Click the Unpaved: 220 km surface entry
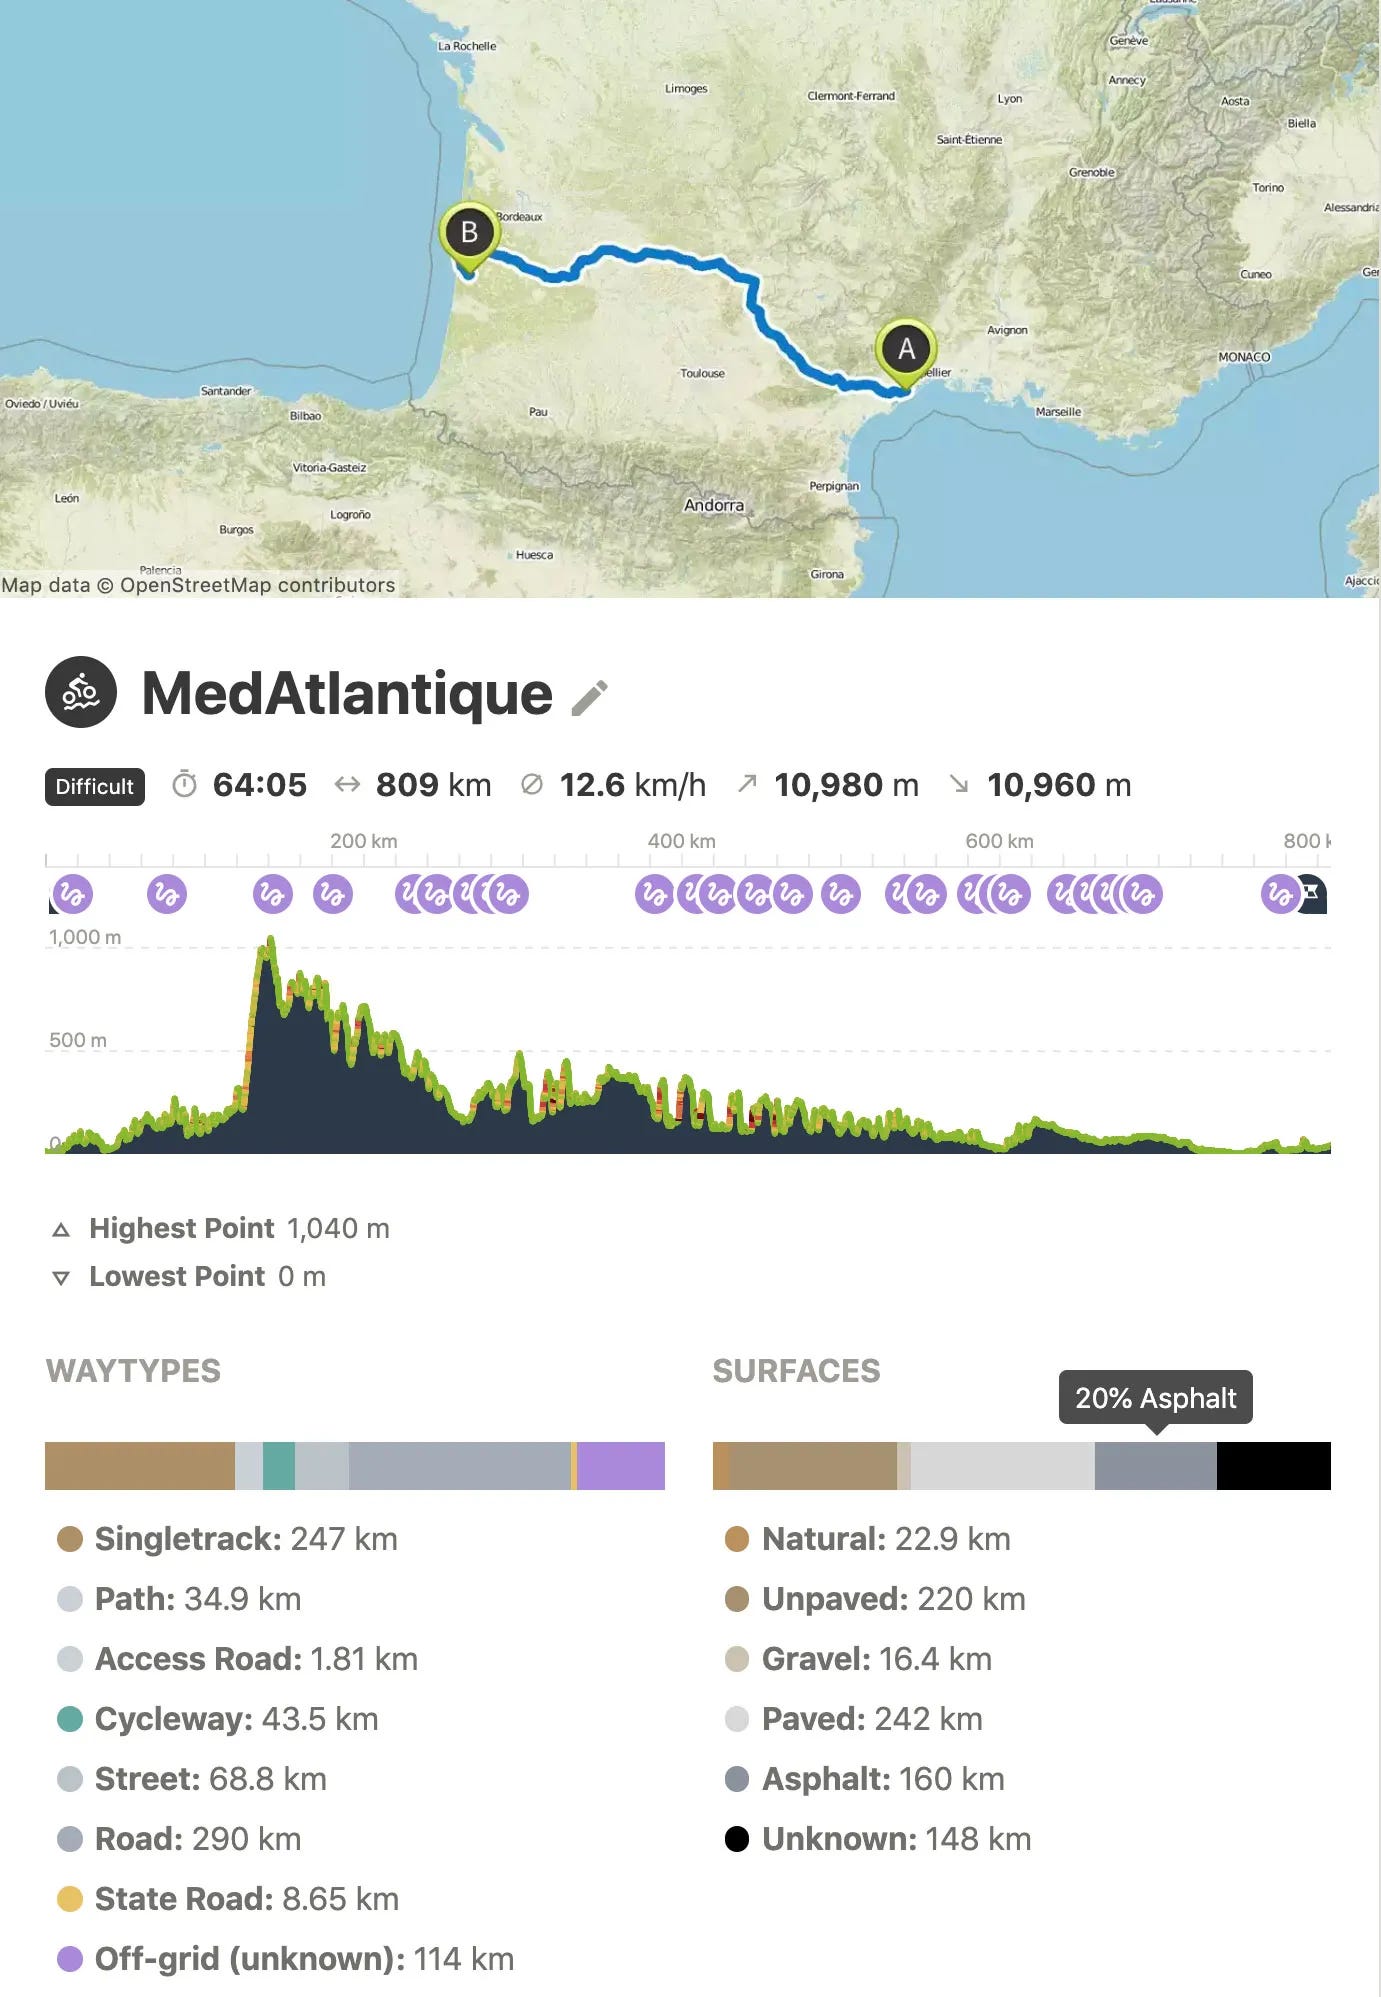The width and height of the screenshot is (1381, 1997). (875, 1598)
